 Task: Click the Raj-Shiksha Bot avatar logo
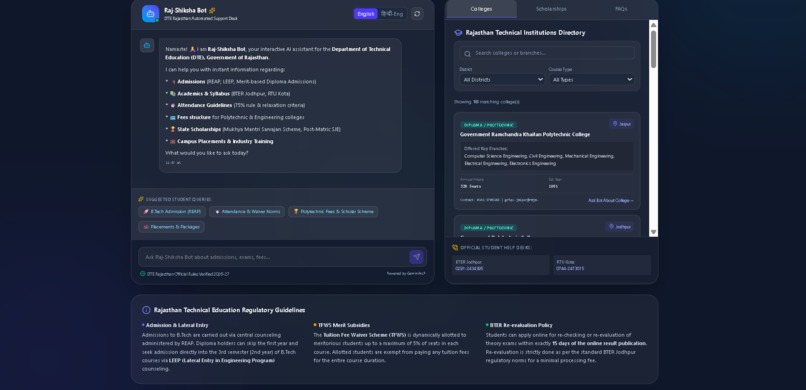[150, 13]
